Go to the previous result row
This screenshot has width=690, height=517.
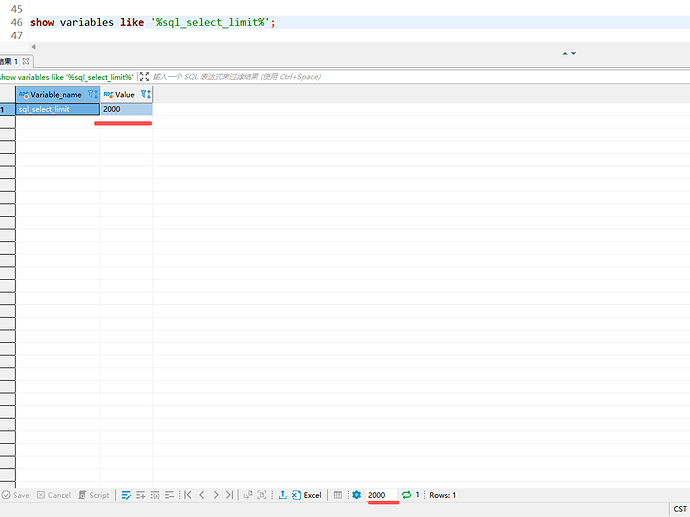[202, 495]
